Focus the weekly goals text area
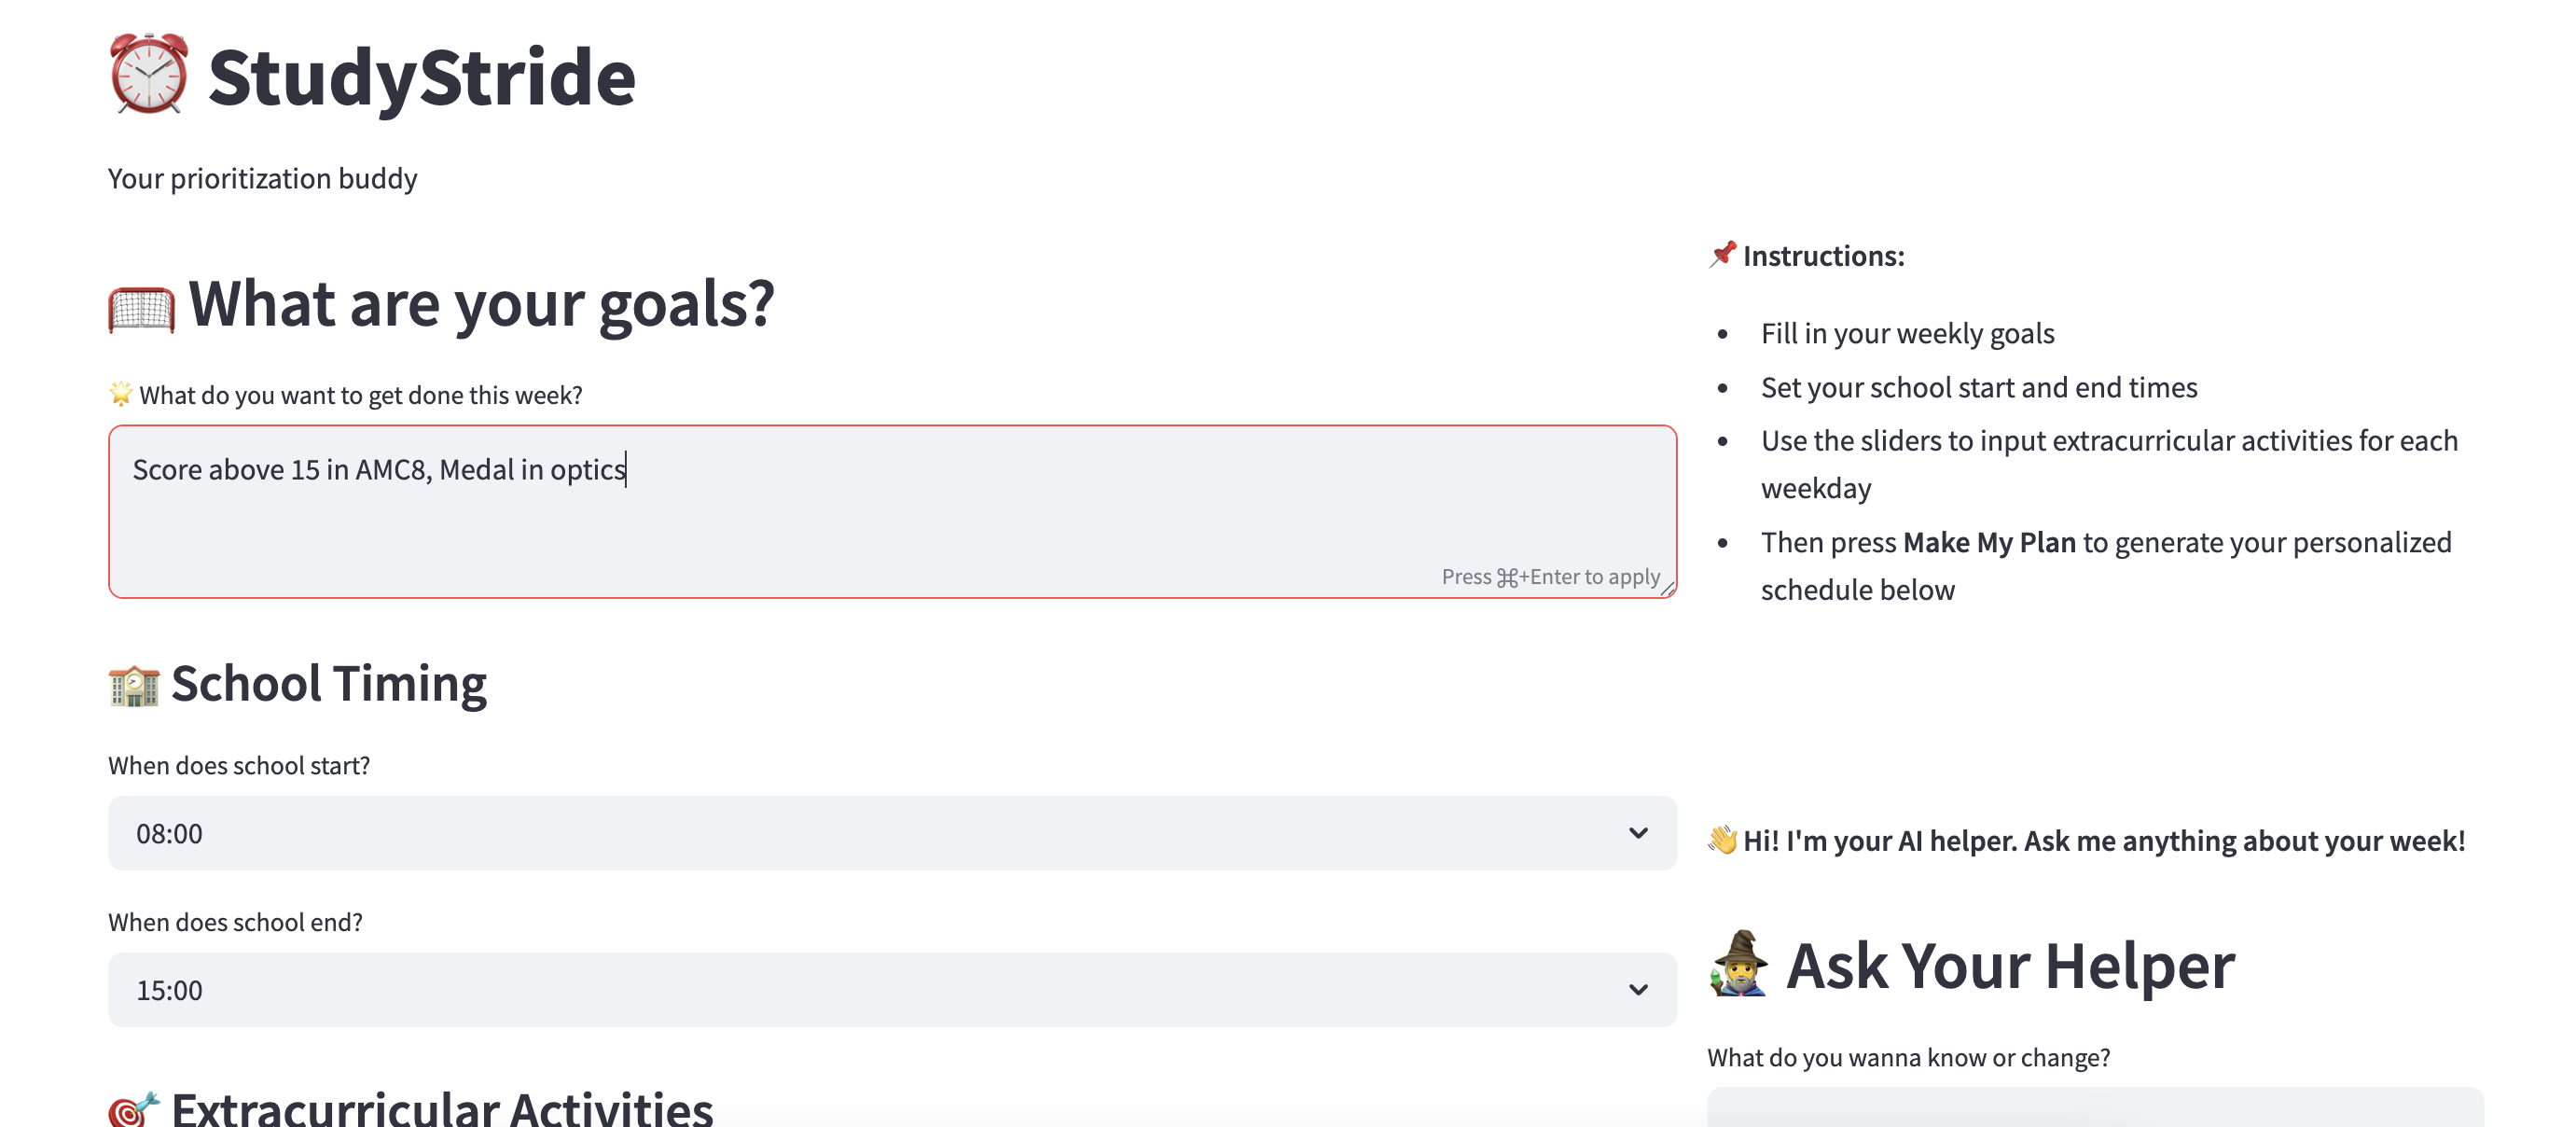The width and height of the screenshot is (2576, 1127). [x=891, y=510]
